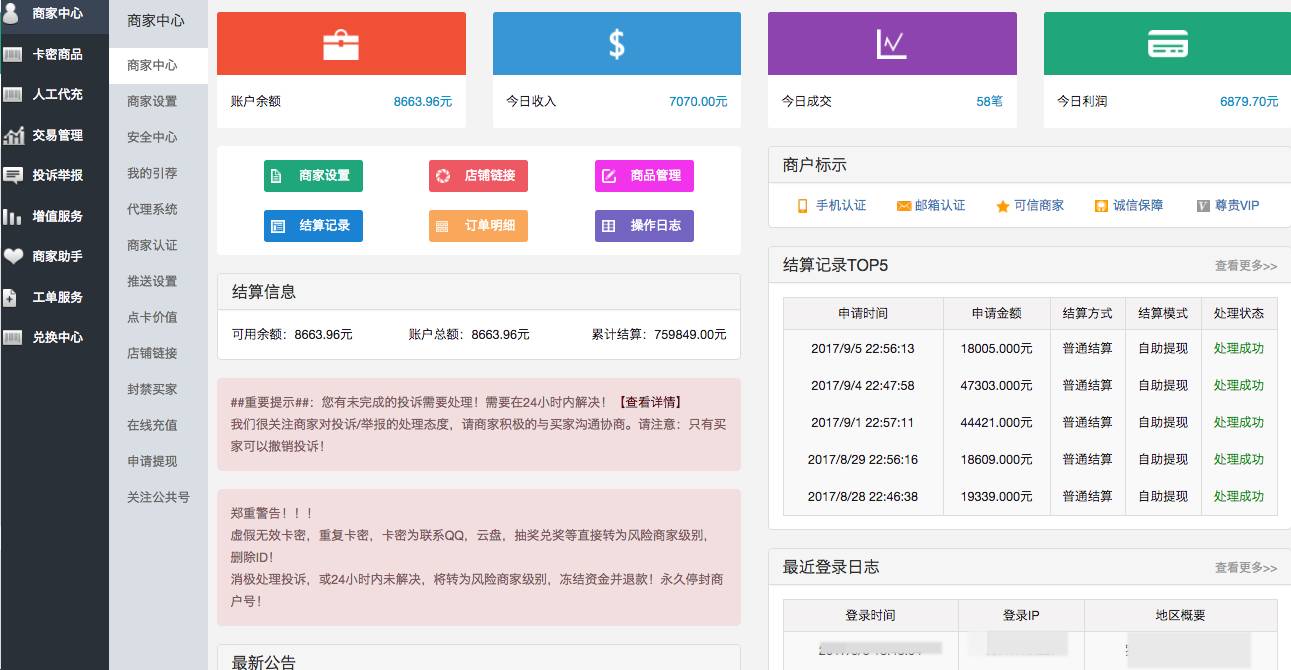Open 关注公众号 submenu item
This screenshot has height=670, width=1291.
click(x=158, y=497)
